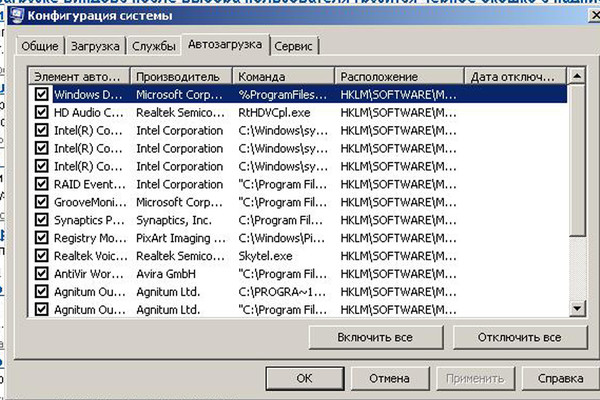Sort by Производитель column header
This screenshot has width=600, height=400.
(x=181, y=76)
